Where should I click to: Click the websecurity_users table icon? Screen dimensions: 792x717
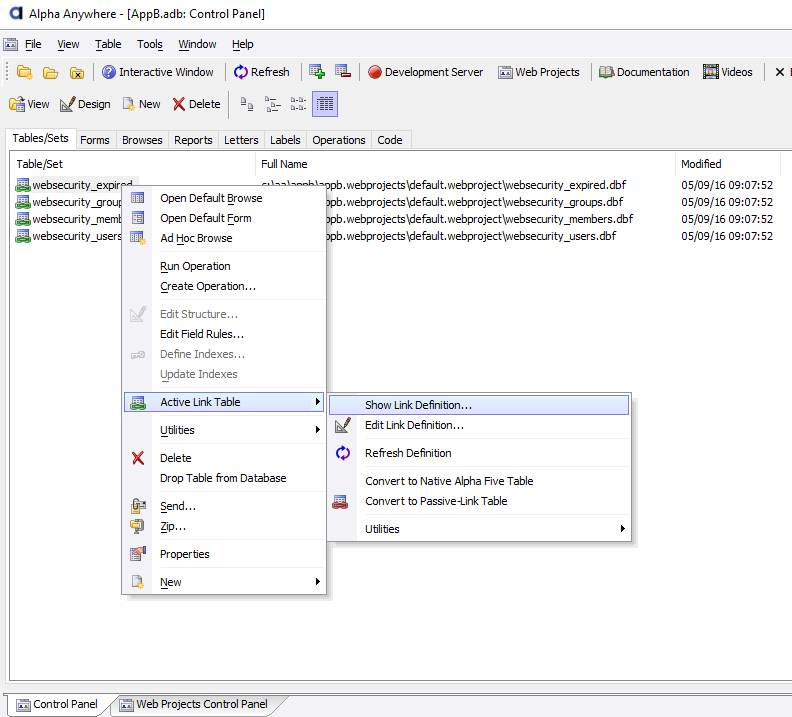coord(23,236)
